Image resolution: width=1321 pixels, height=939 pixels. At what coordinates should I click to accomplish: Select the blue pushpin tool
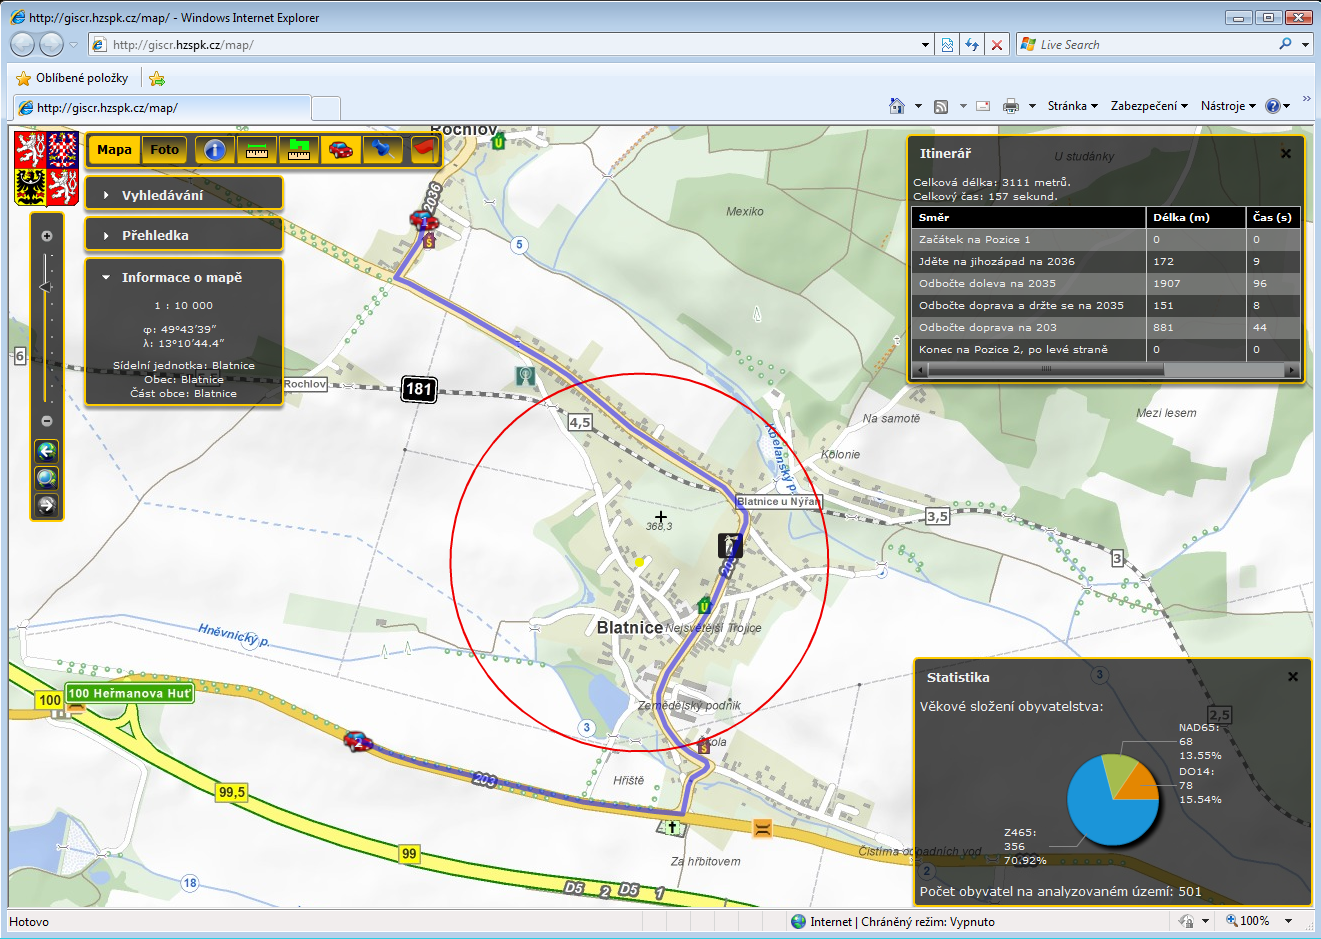click(x=382, y=150)
